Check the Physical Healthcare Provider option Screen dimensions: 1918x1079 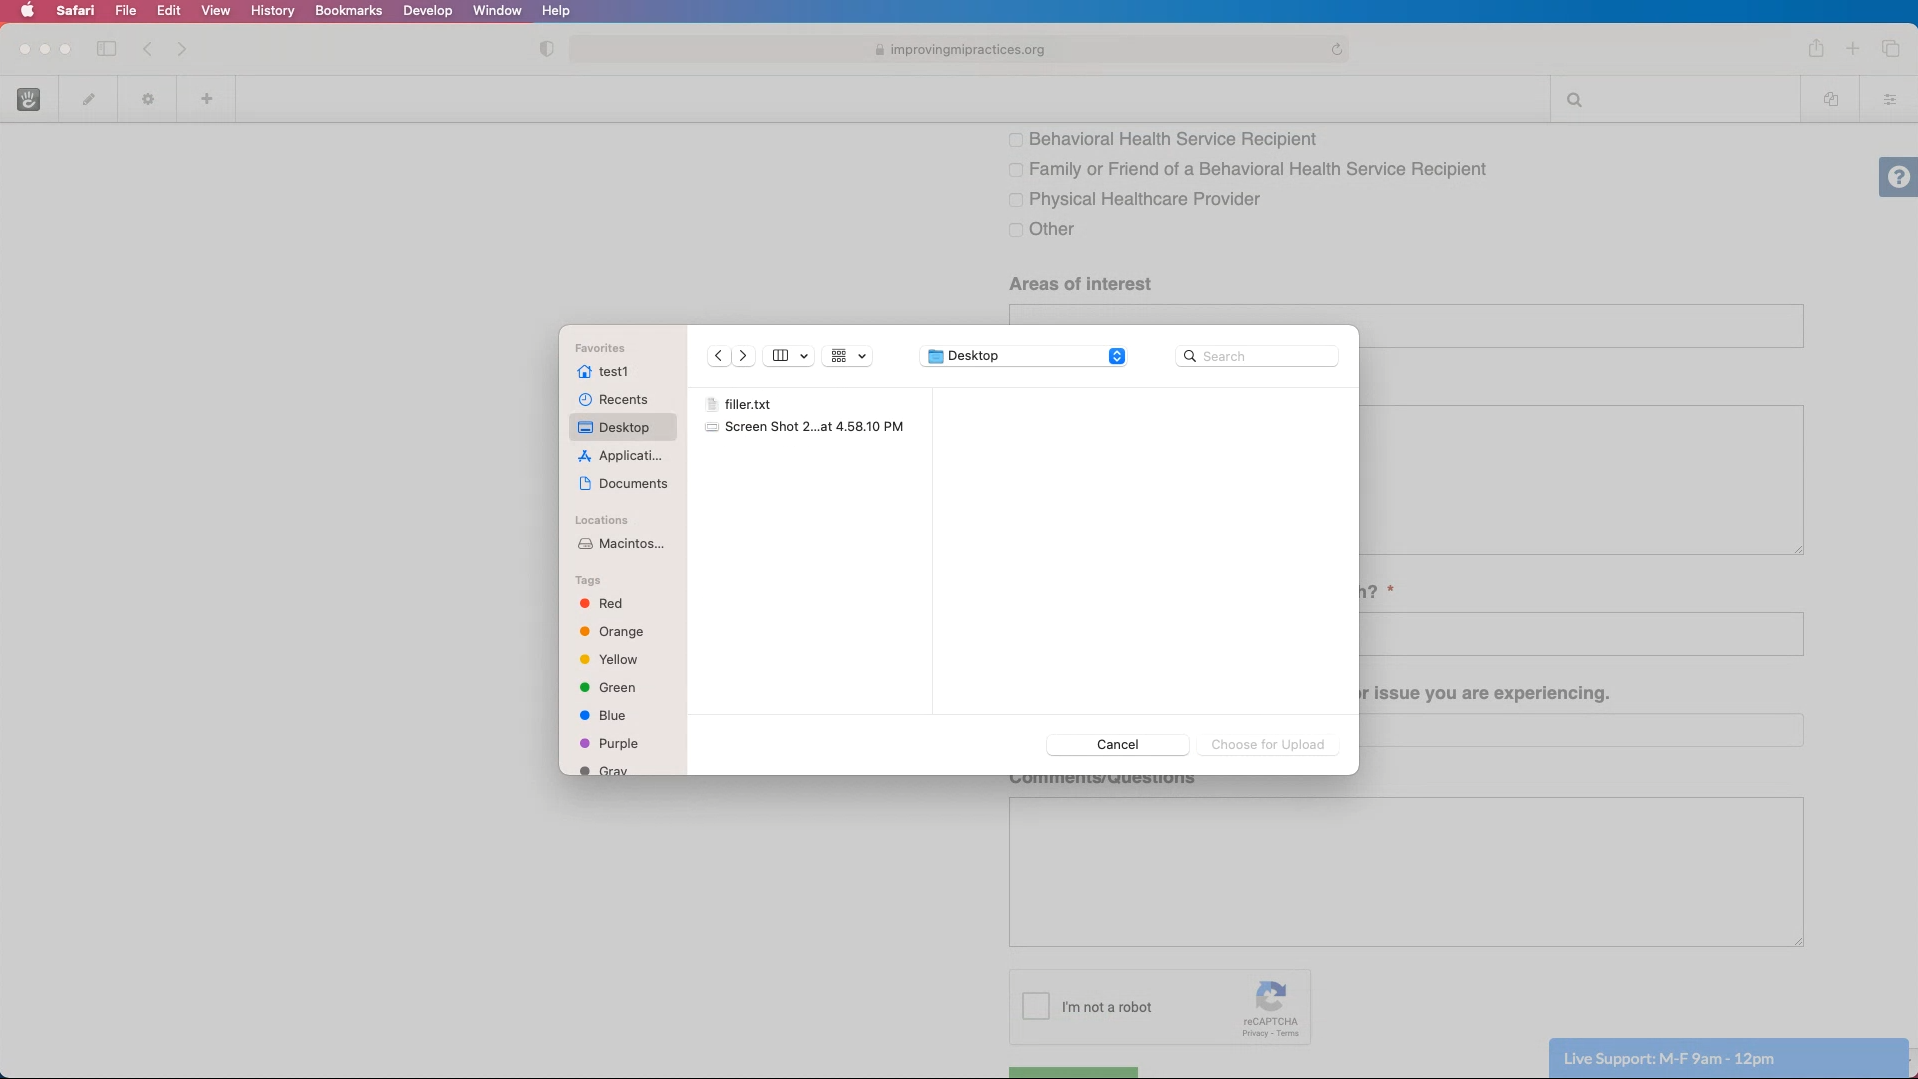click(x=1016, y=200)
